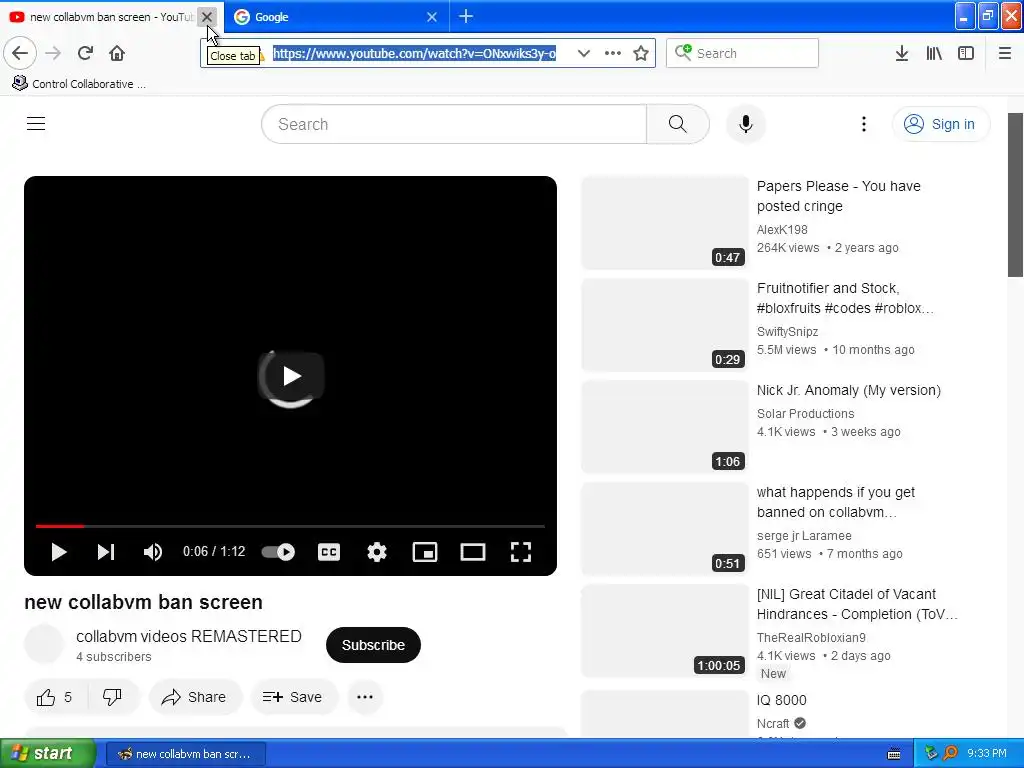Open collabvm videos REMASTERED channel name
Viewport: 1024px width, 768px height.
point(189,636)
